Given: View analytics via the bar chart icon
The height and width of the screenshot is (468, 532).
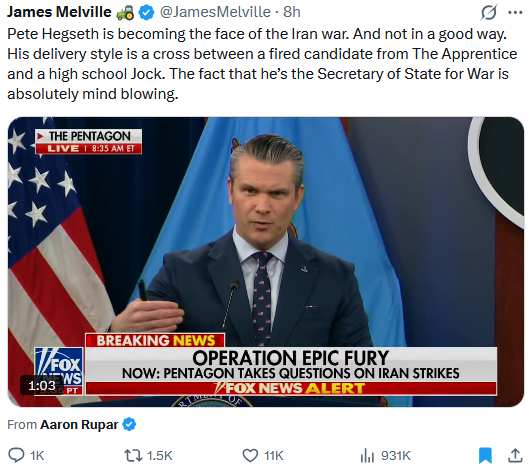Looking at the screenshot, I should click(x=367, y=455).
